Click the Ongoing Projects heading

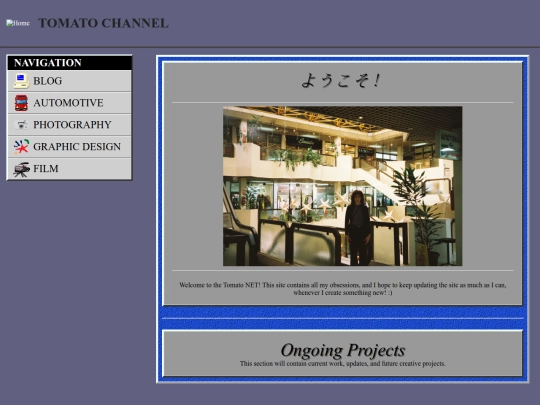[x=343, y=350]
